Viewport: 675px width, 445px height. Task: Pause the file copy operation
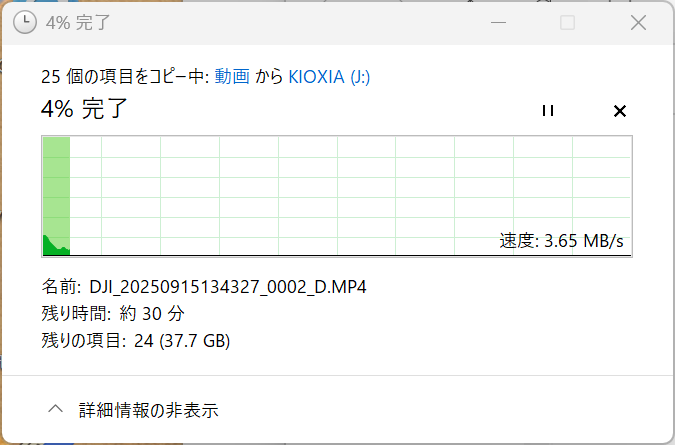[547, 111]
